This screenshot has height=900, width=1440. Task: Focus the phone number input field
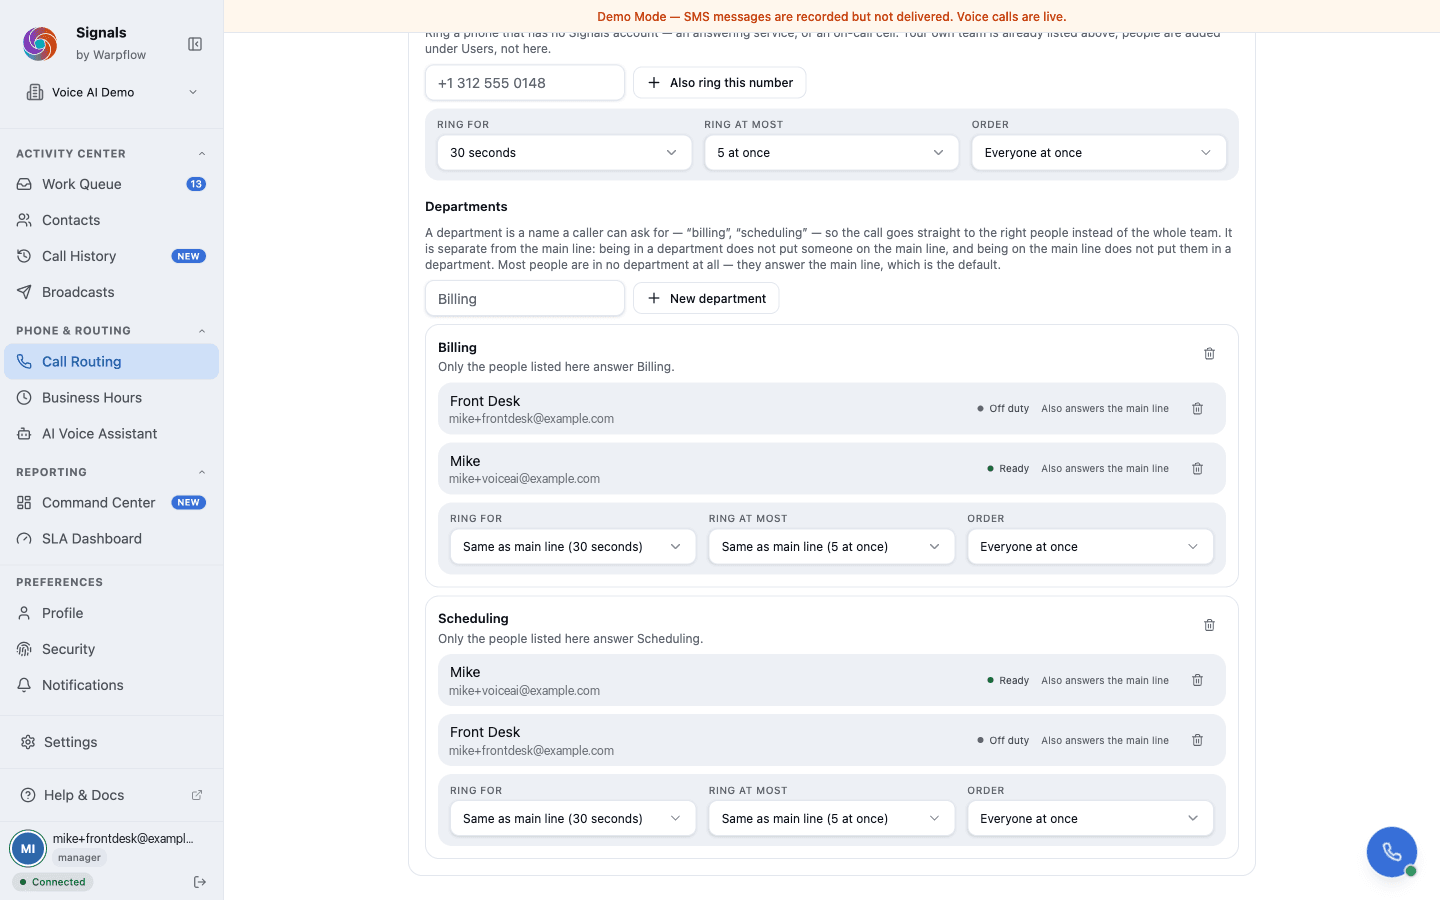pos(525,83)
